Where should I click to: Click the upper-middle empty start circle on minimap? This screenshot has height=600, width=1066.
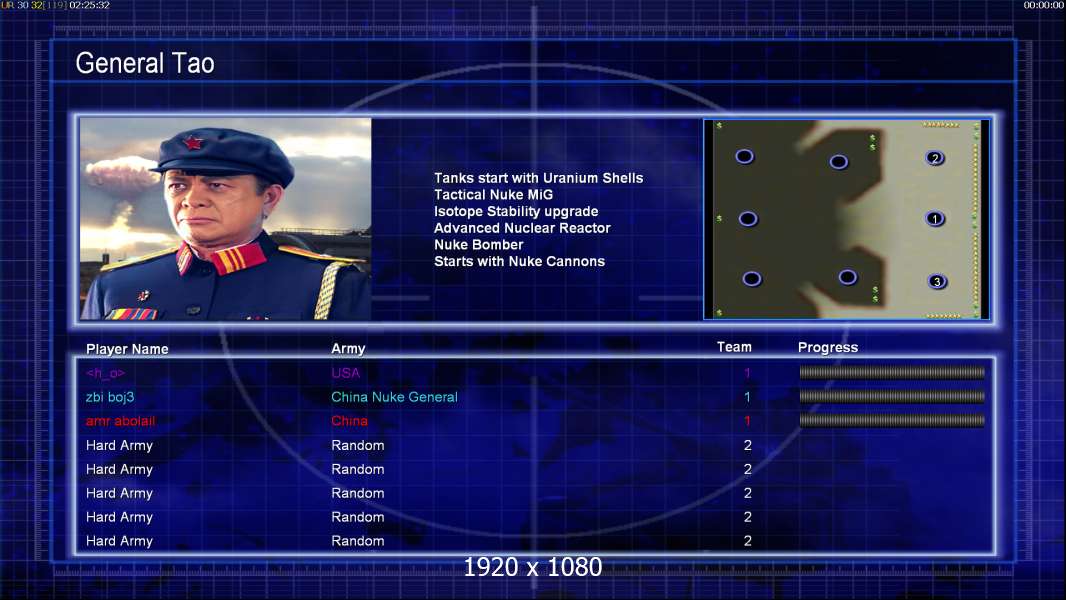tap(838, 162)
